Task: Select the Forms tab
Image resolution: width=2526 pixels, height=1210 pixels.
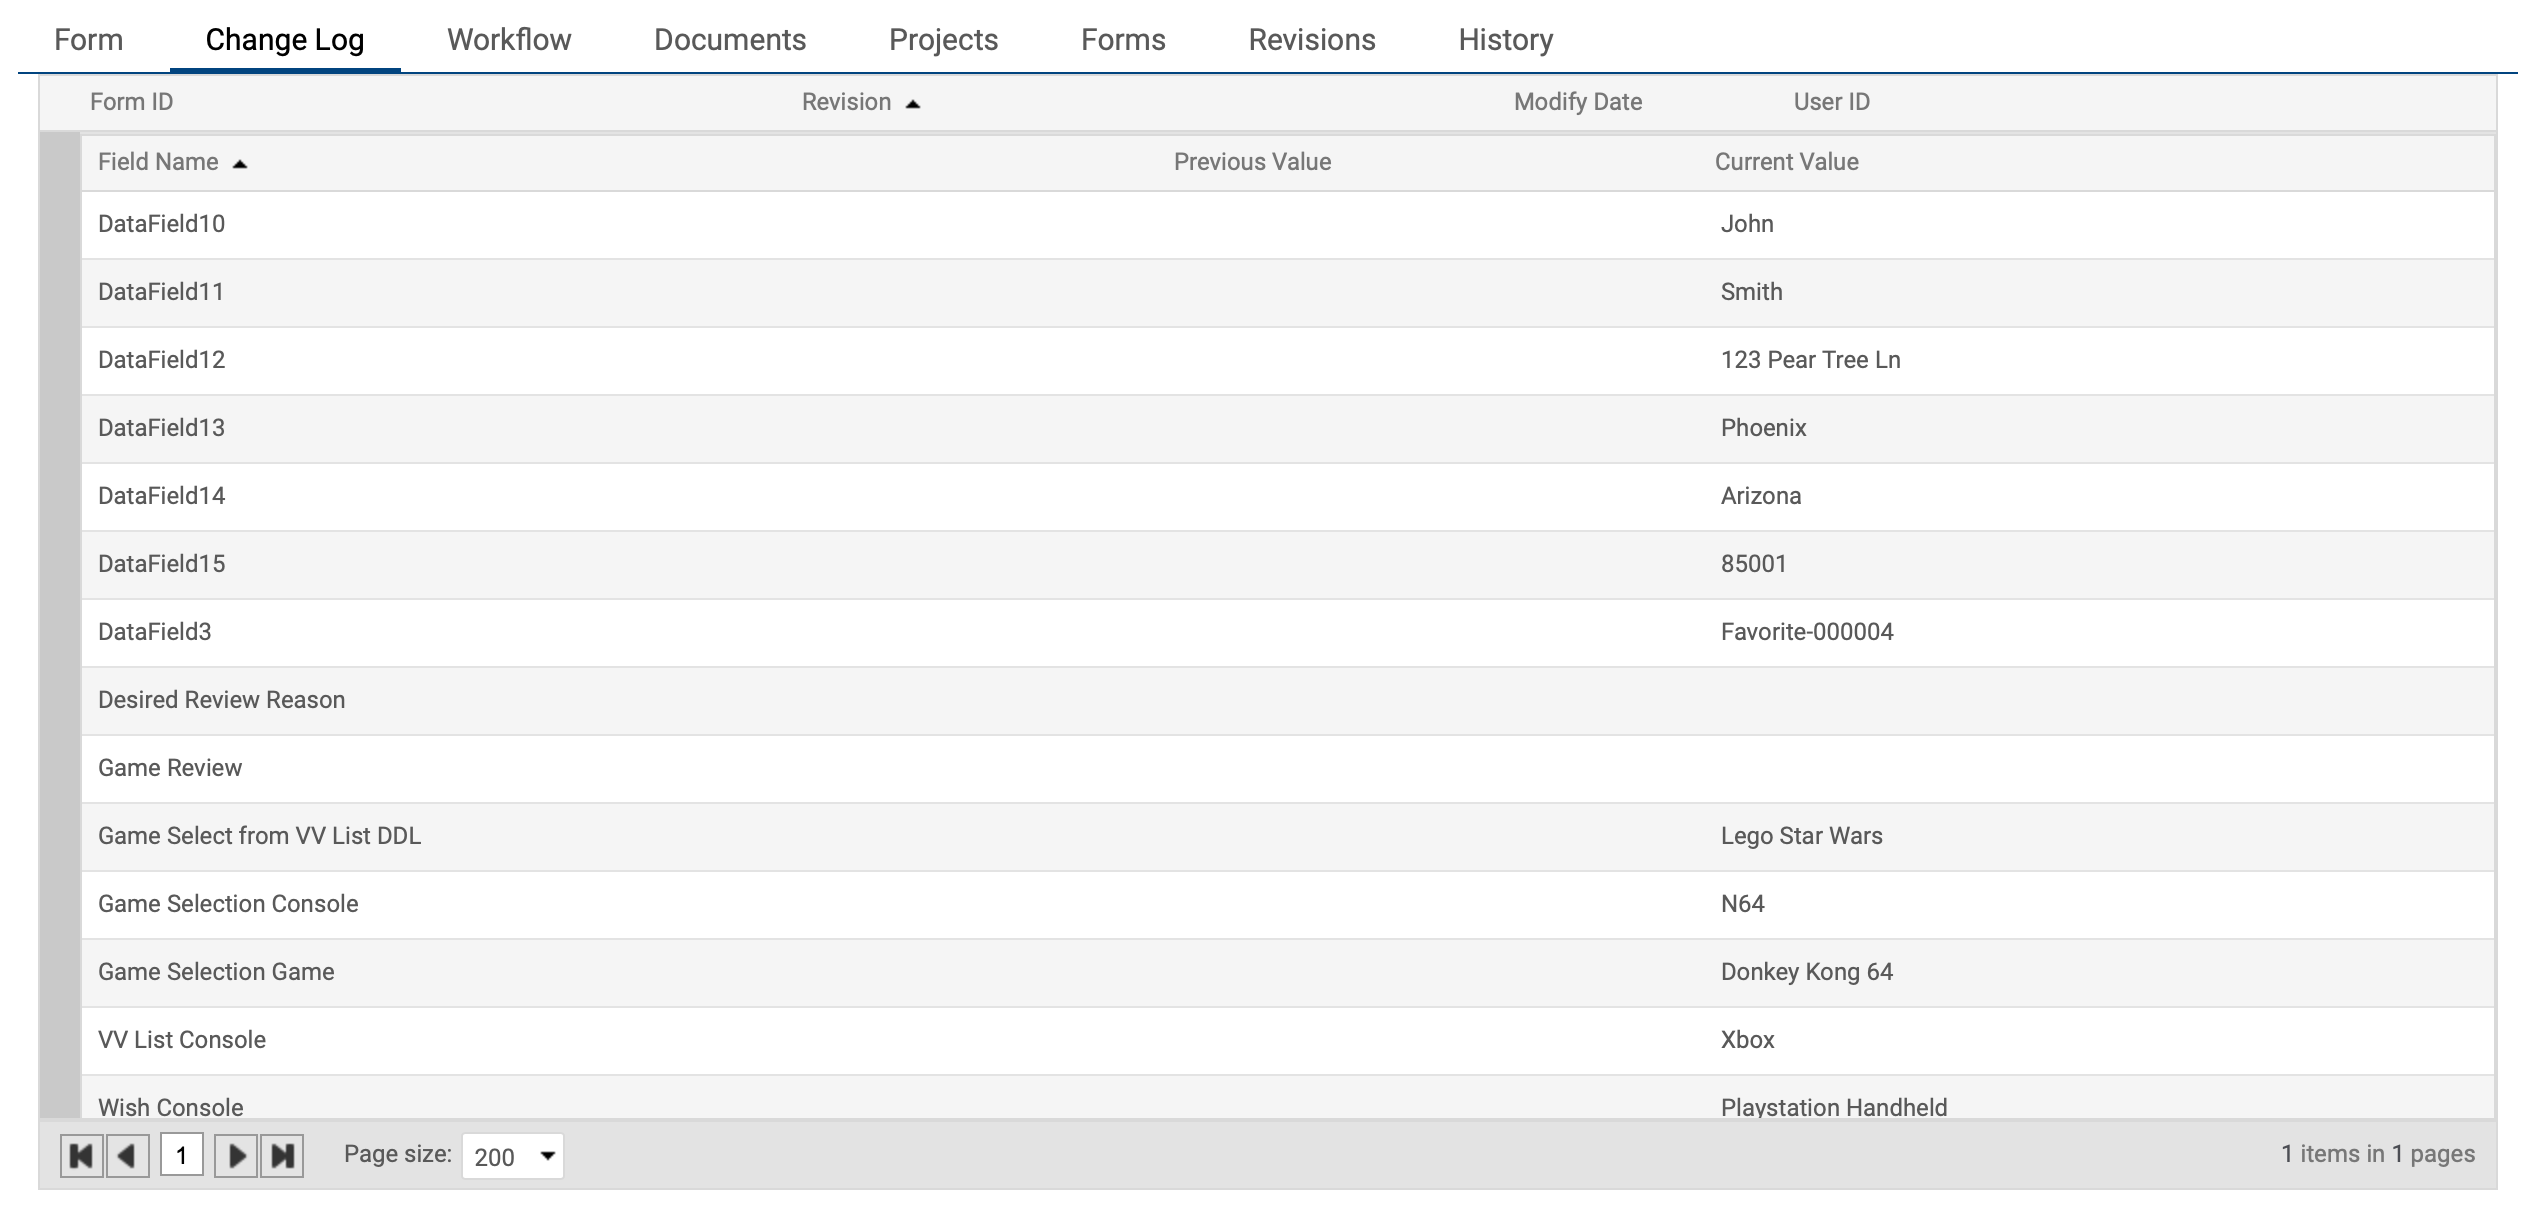Action: pos(1123,40)
